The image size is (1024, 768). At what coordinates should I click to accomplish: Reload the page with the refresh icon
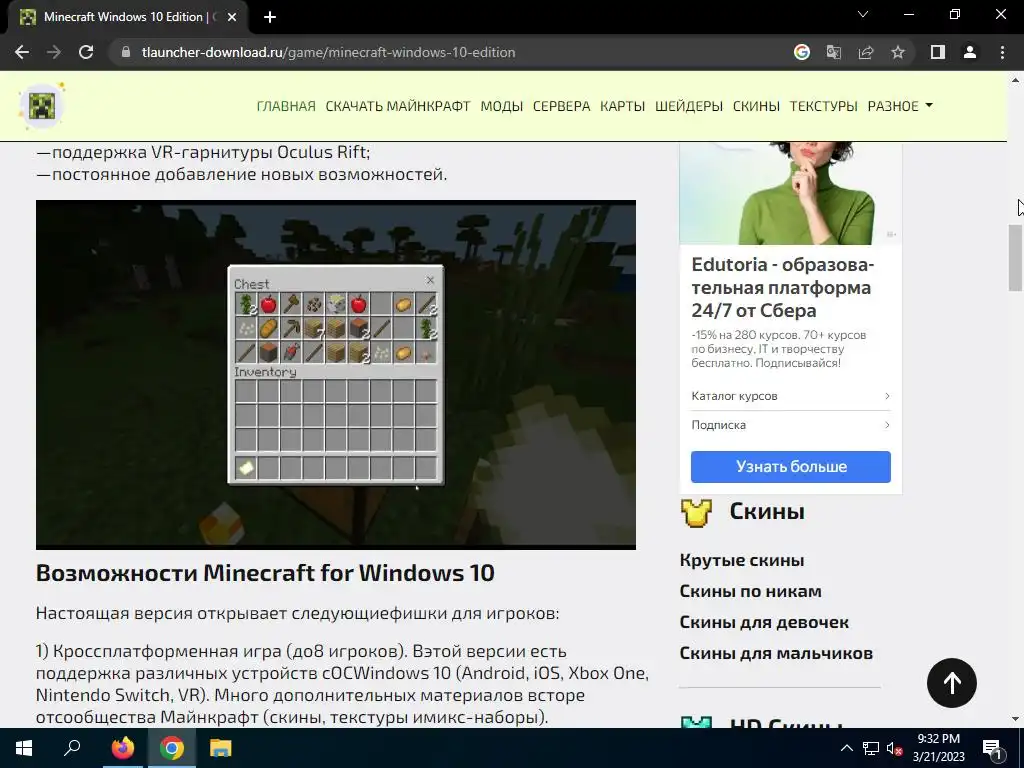tap(86, 52)
